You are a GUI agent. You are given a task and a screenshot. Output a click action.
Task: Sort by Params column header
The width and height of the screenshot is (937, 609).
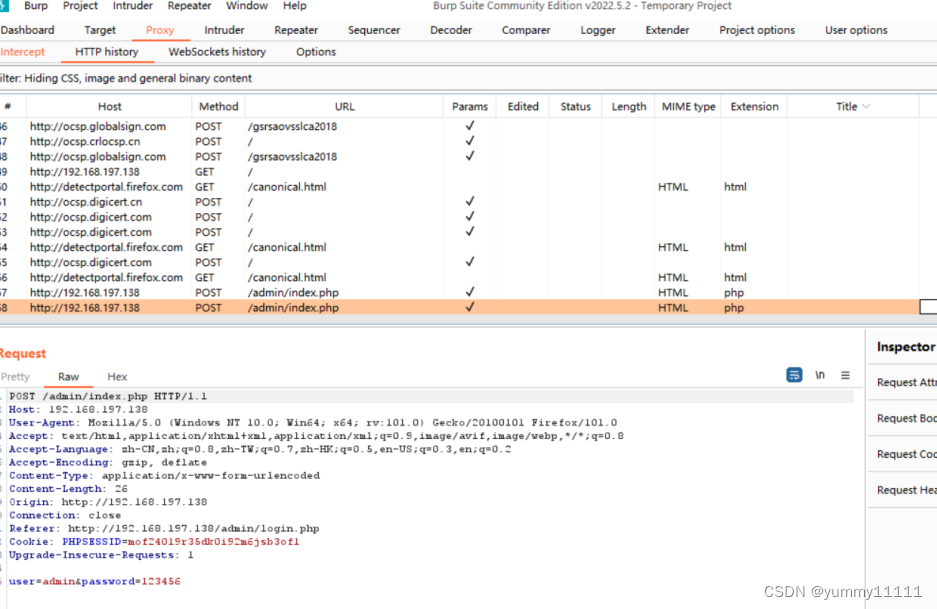(x=470, y=106)
